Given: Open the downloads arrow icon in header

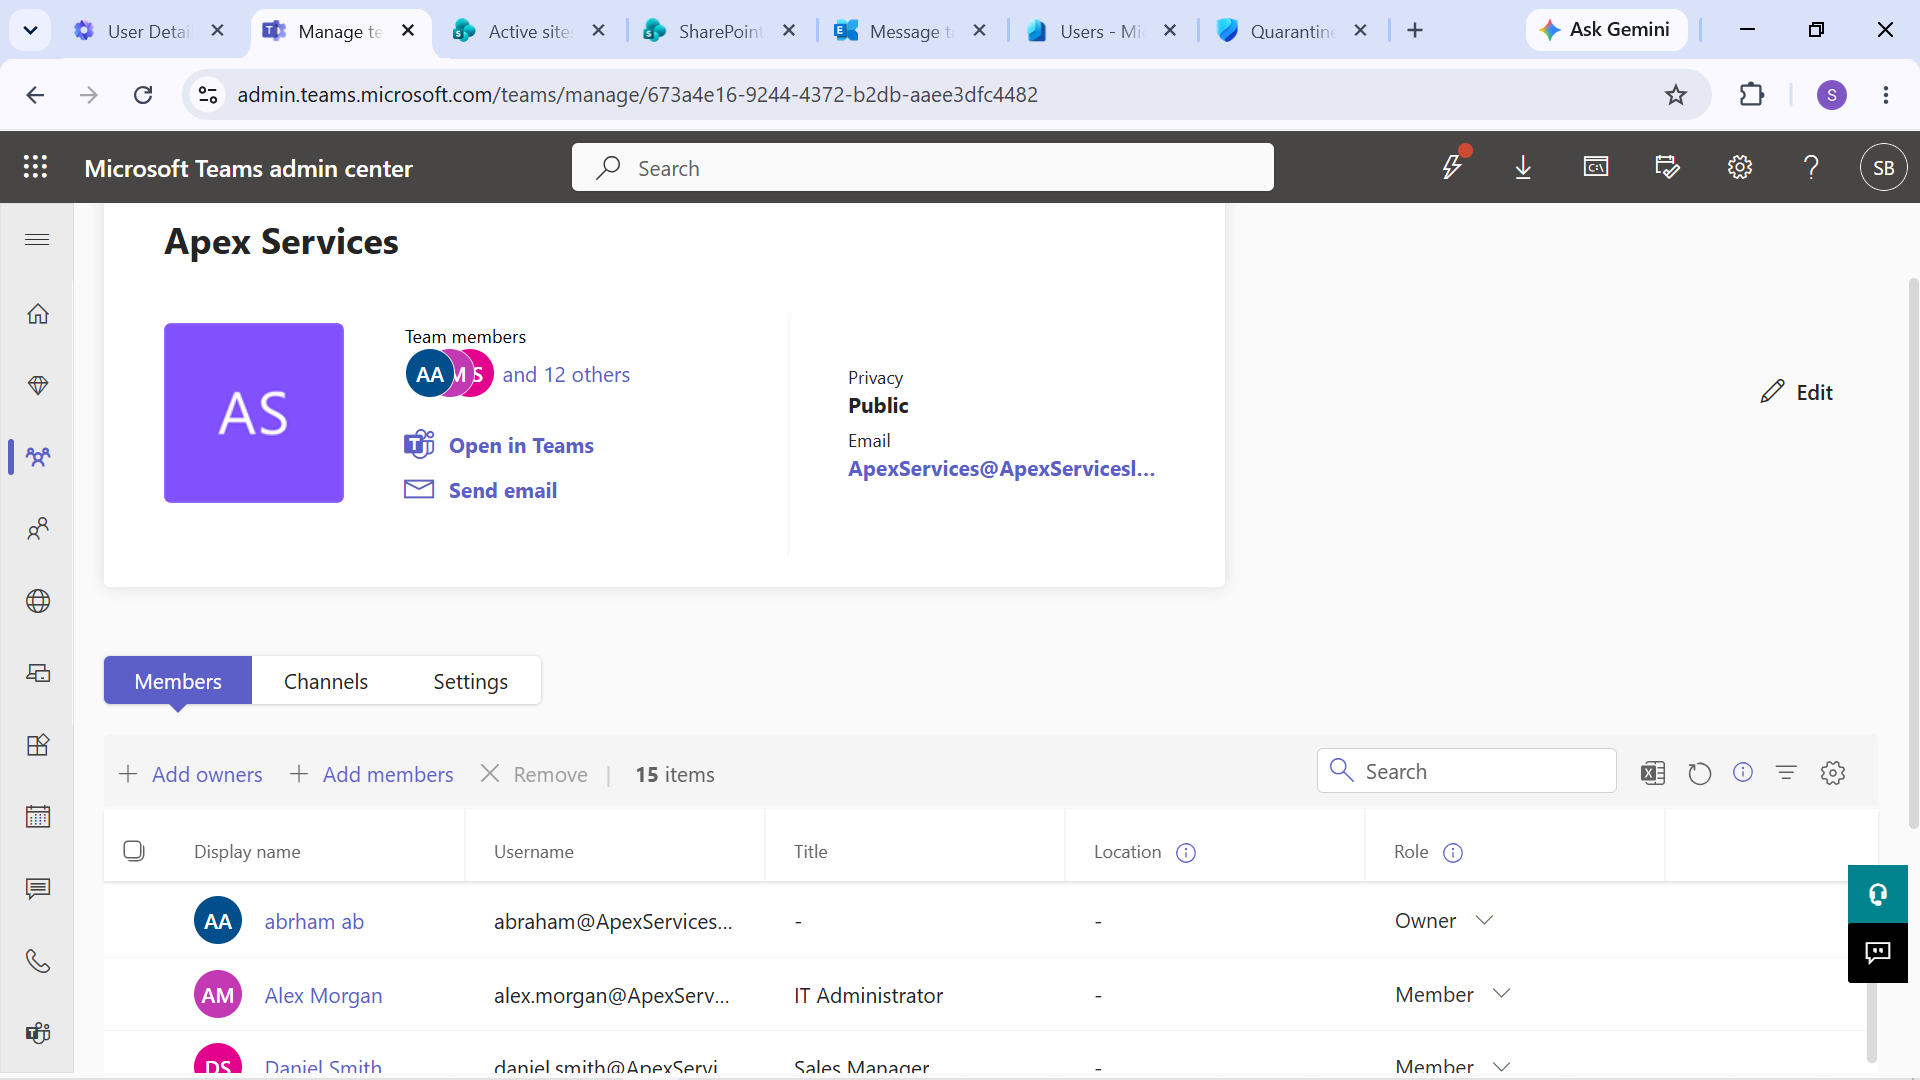Looking at the screenshot, I should coord(1523,167).
